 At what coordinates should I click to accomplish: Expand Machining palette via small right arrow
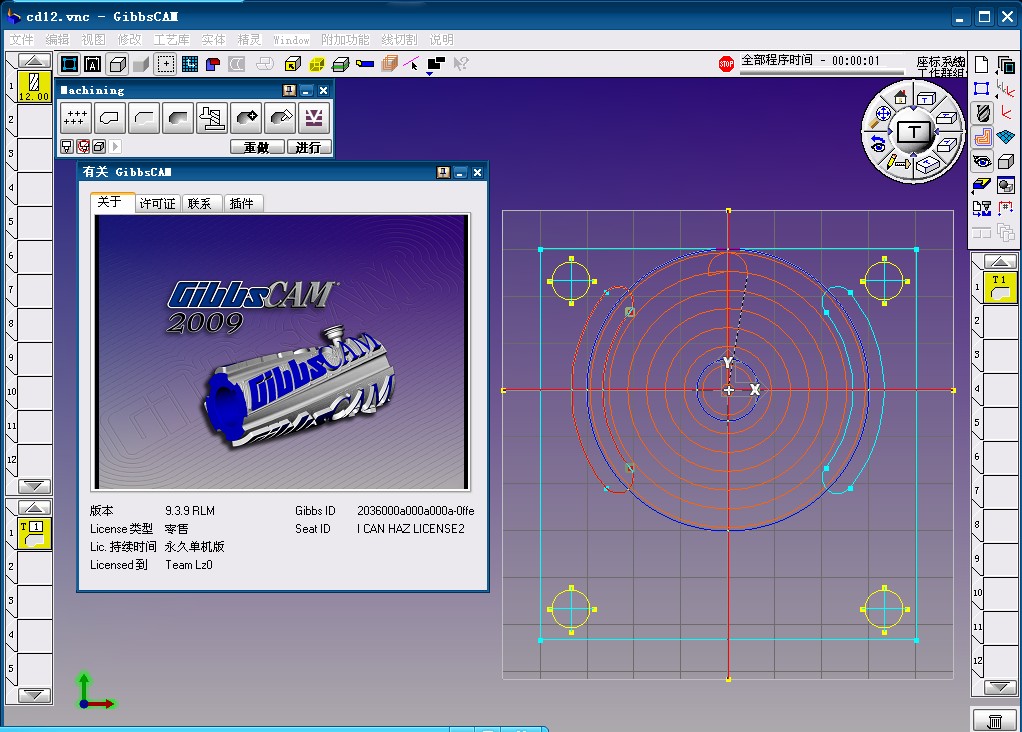(116, 147)
